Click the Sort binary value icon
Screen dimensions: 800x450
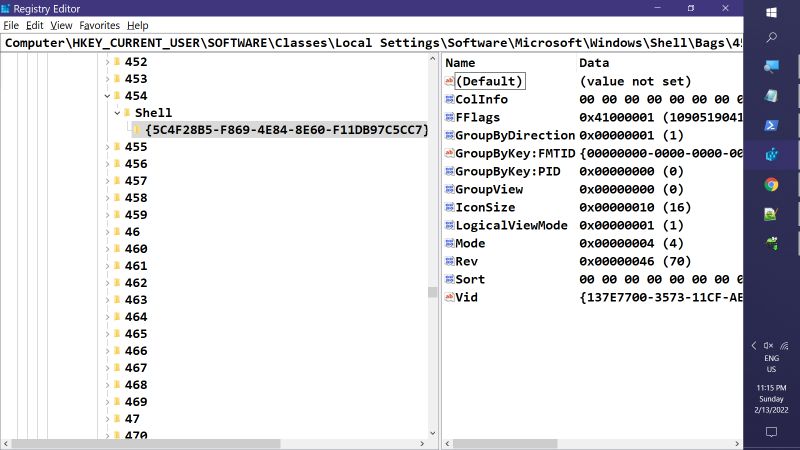pyautogui.click(x=449, y=279)
